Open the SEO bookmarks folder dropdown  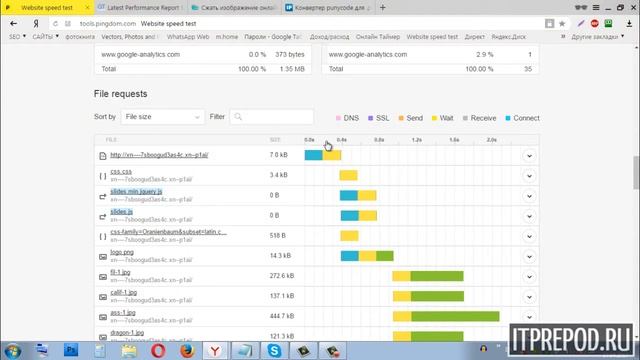(x=17, y=37)
